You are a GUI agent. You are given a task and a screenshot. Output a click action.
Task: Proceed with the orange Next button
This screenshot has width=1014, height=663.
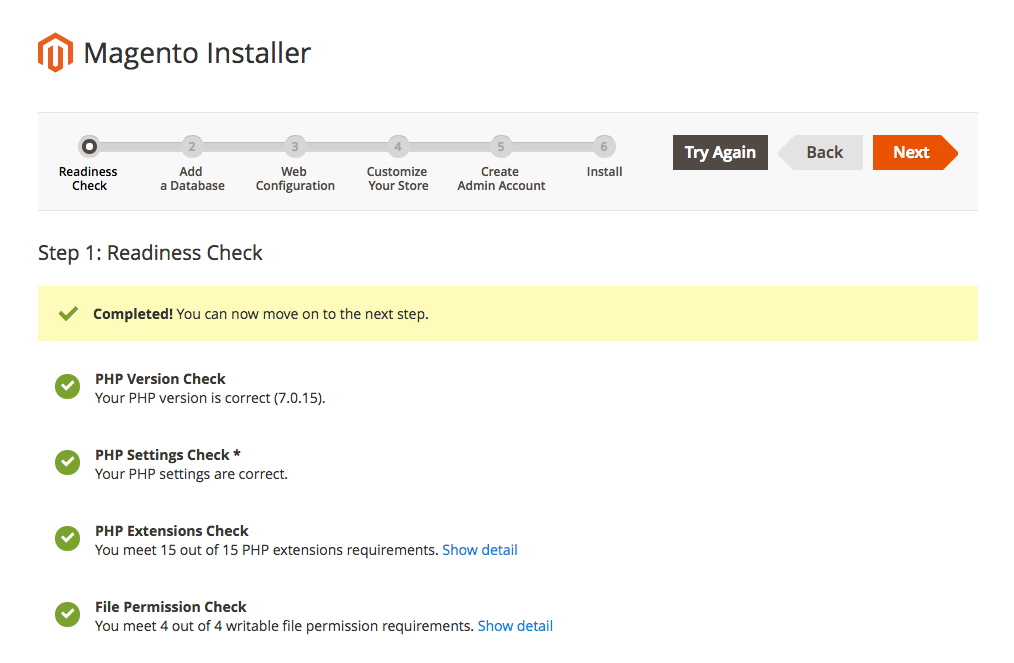point(914,153)
